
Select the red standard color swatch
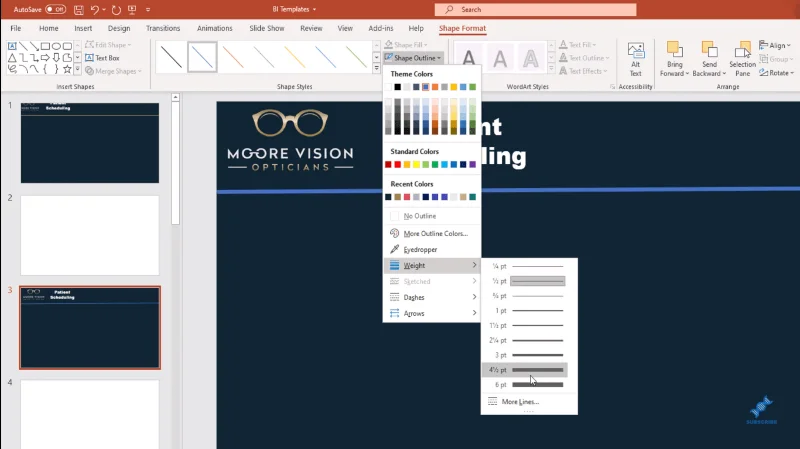(397, 164)
